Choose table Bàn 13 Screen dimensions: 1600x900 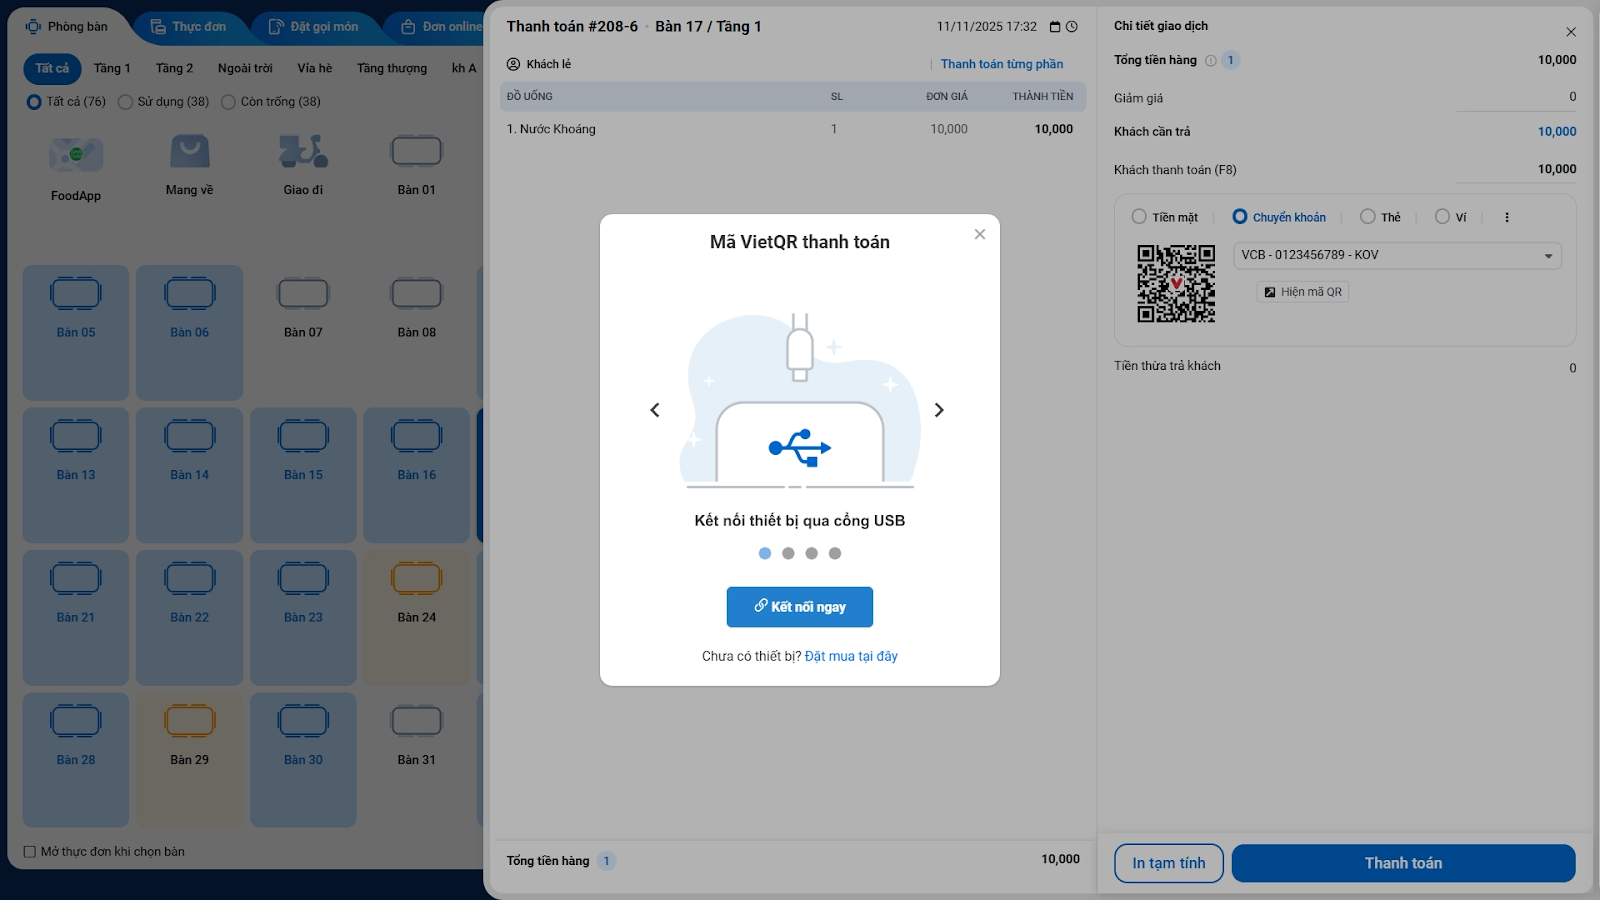click(x=76, y=475)
